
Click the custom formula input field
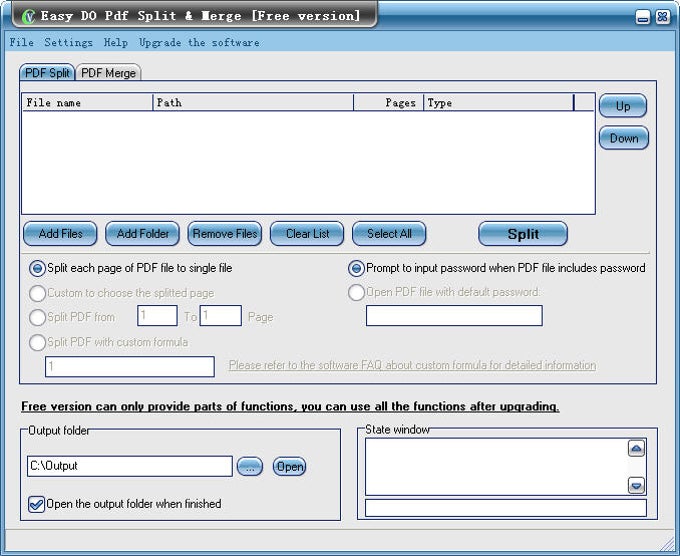click(130, 367)
